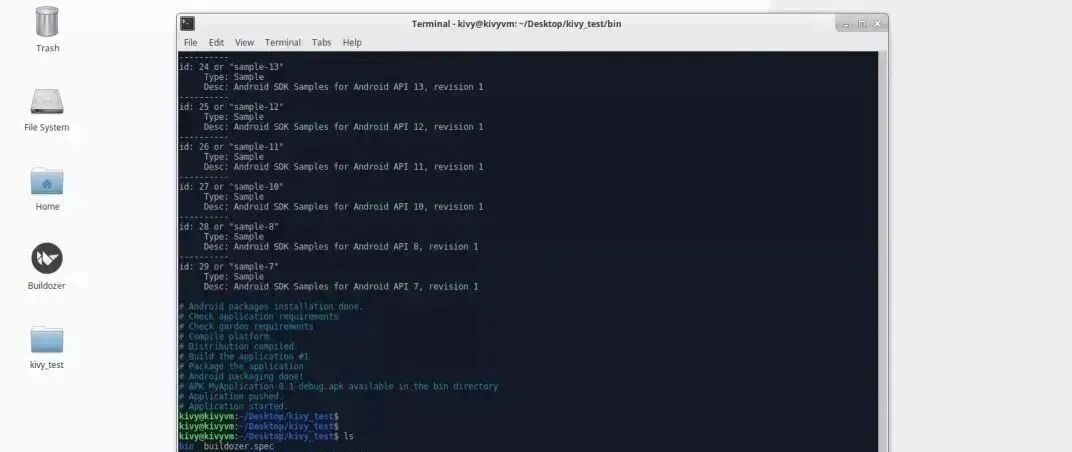Viewport: 1072px width, 452px height.
Task: Open the View menu in Terminal
Action: [244, 42]
